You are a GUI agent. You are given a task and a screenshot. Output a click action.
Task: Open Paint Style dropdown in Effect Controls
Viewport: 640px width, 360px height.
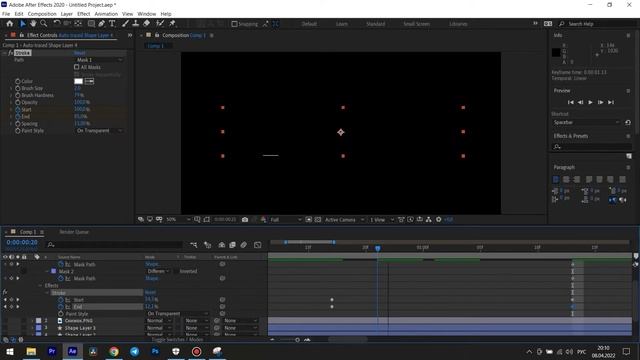[98, 131]
